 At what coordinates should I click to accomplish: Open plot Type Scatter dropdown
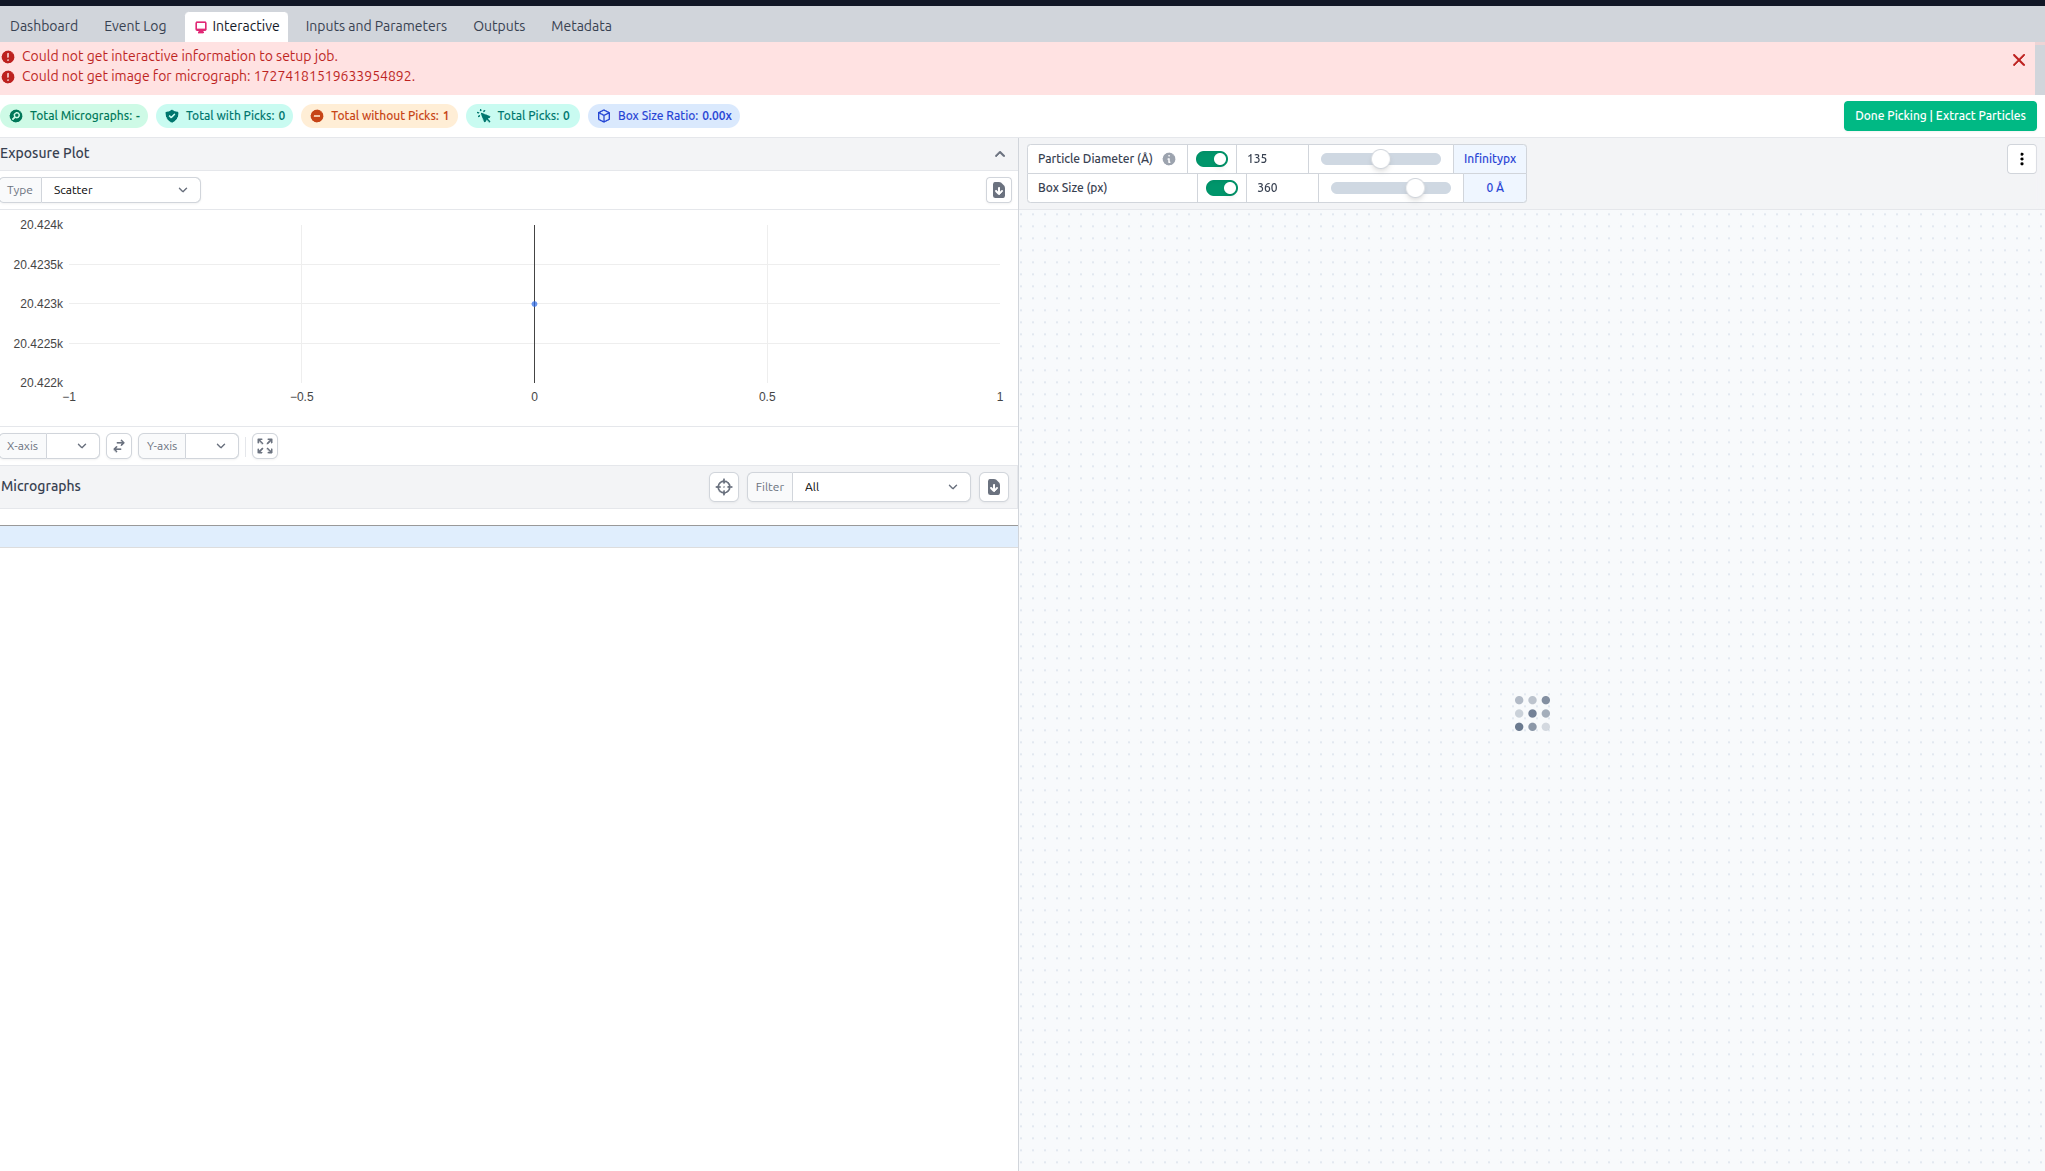[120, 190]
